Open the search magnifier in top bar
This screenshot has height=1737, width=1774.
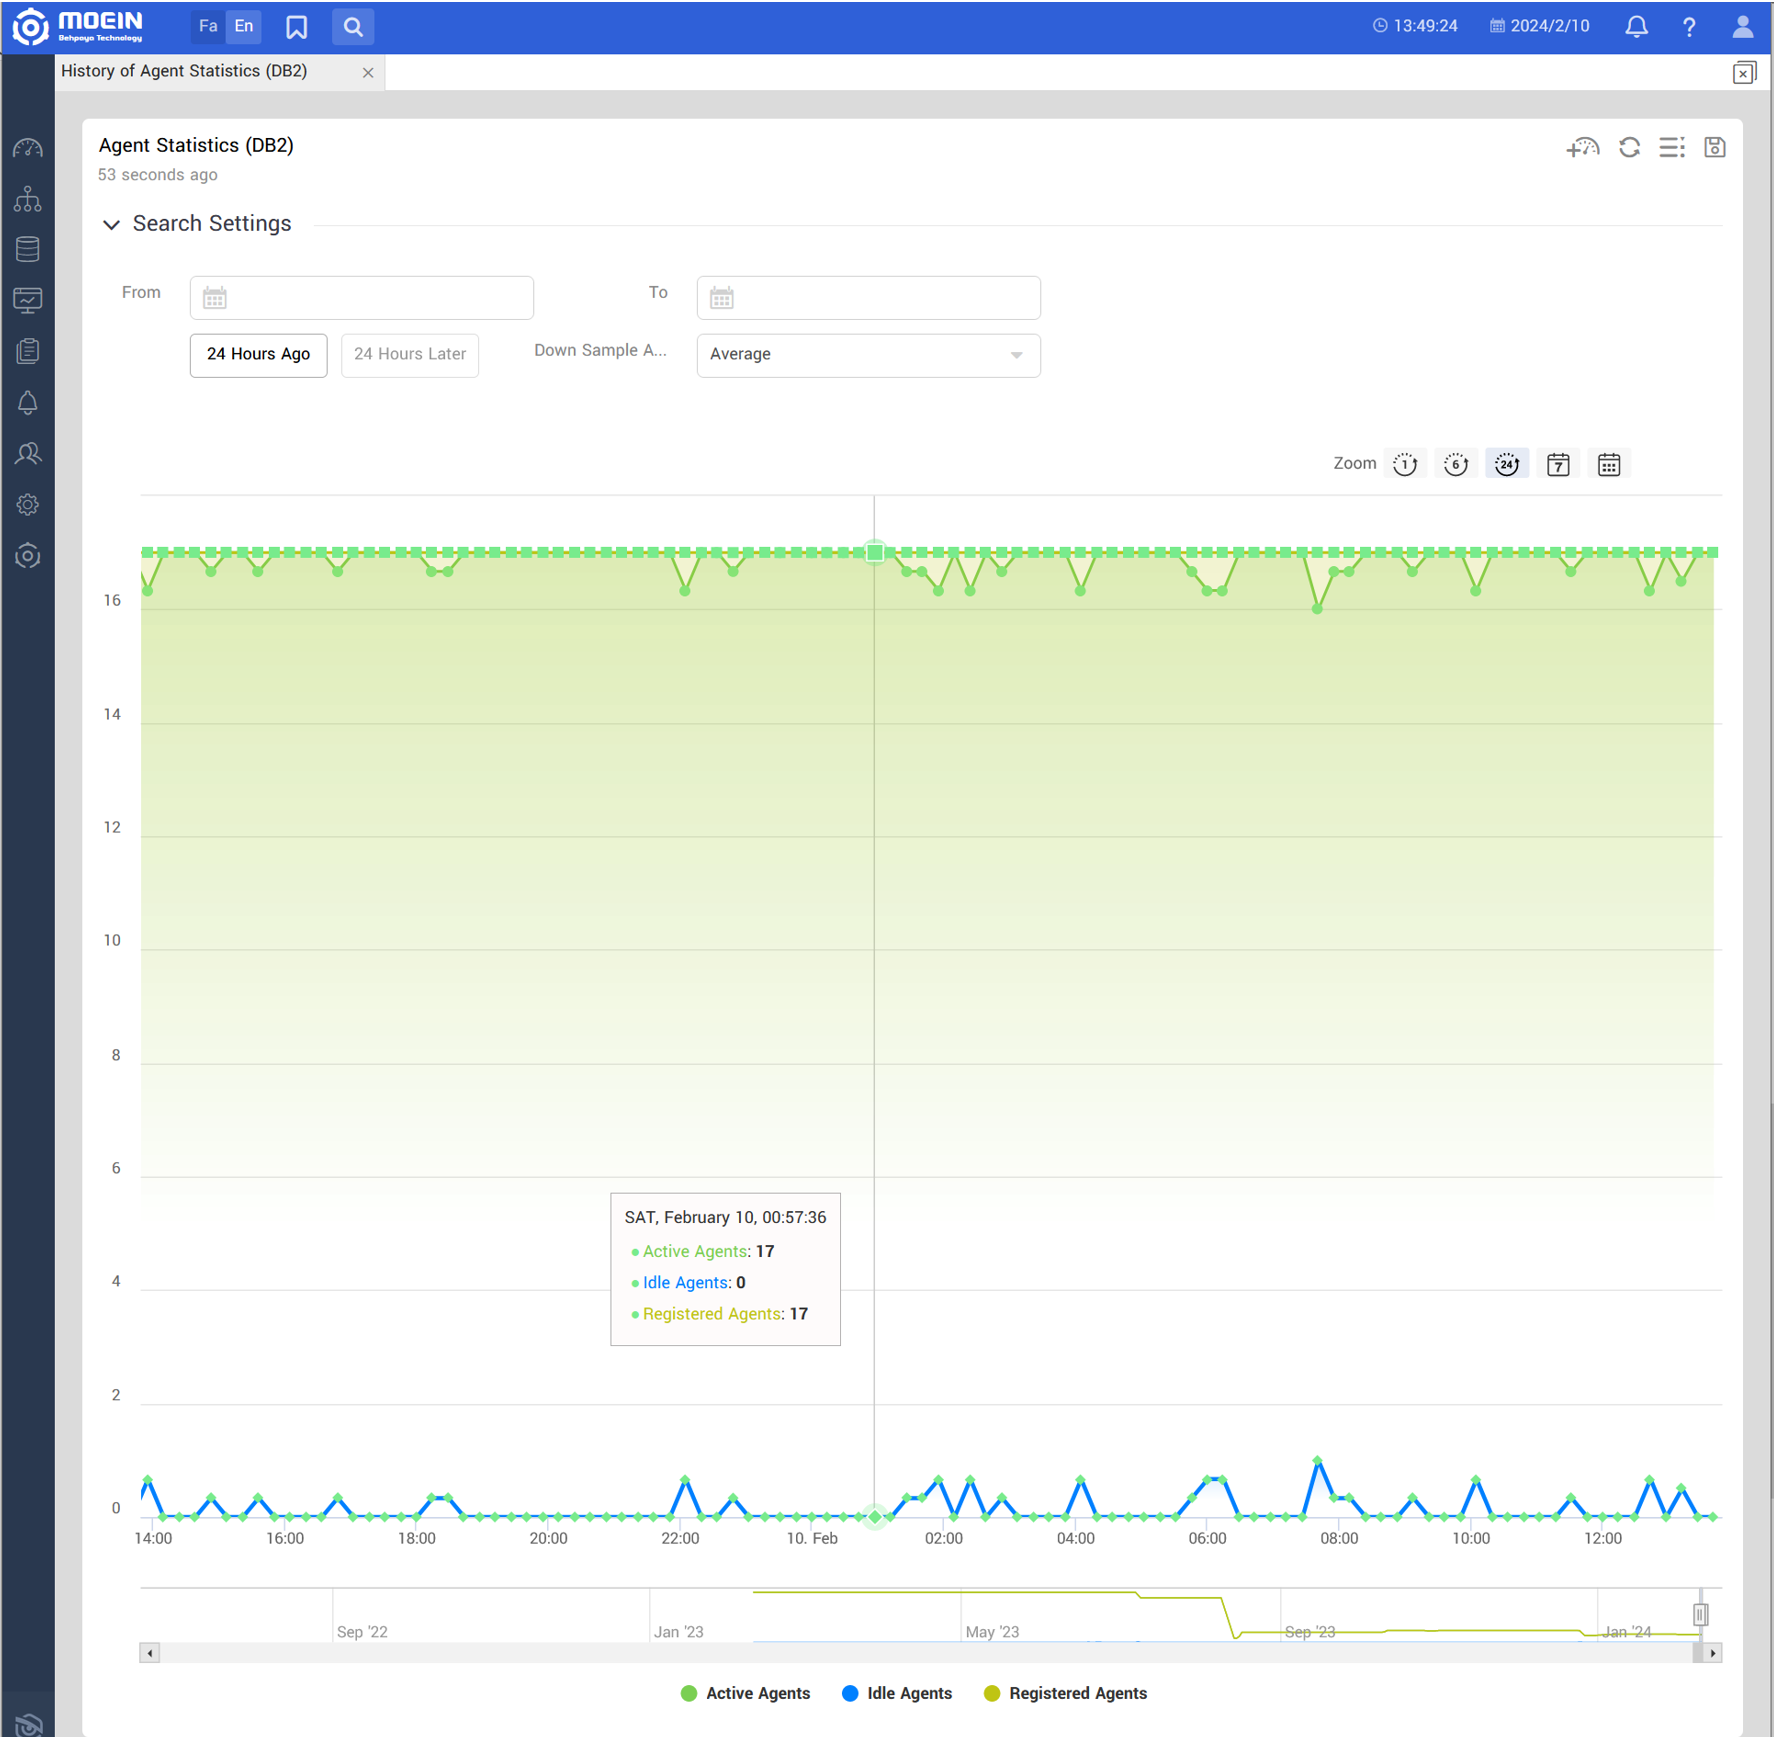(x=353, y=27)
